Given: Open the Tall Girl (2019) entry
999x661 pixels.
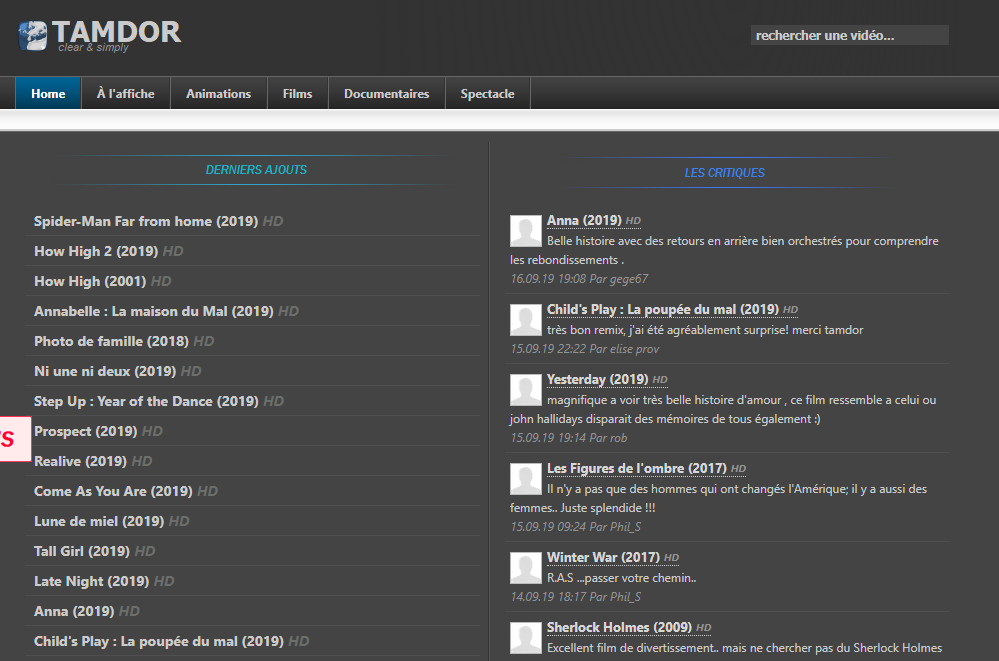Looking at the screenshot, I should tap(82, 551).
